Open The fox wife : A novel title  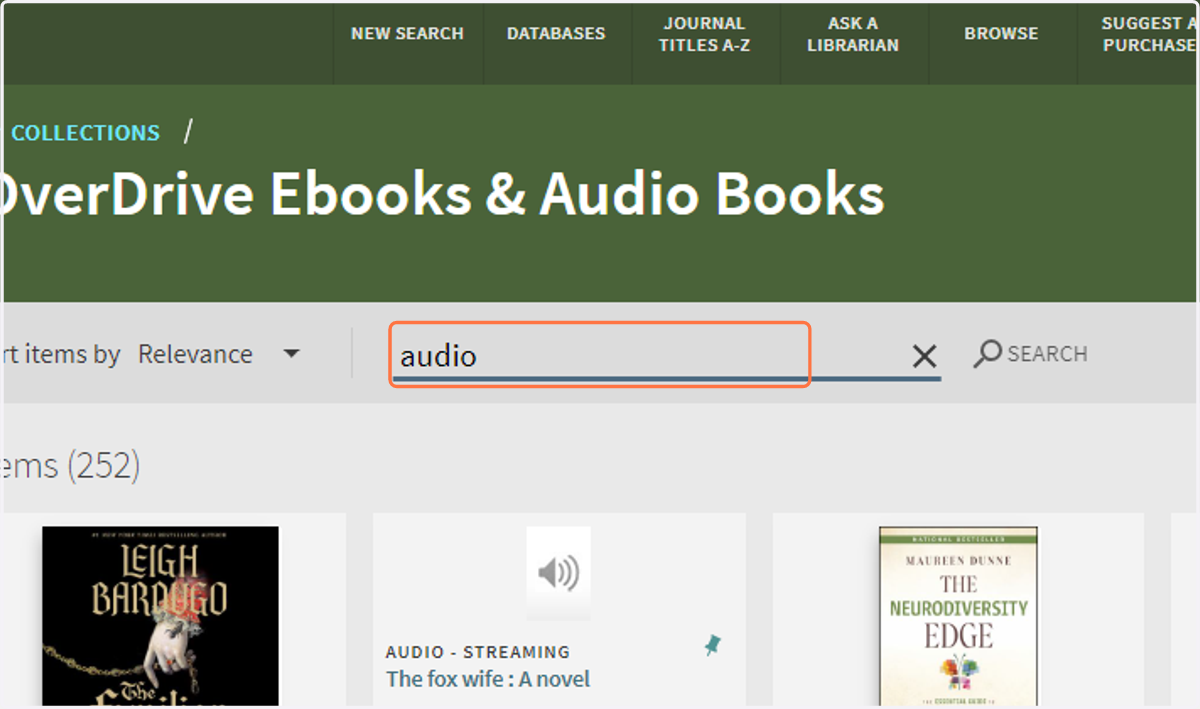488,679
